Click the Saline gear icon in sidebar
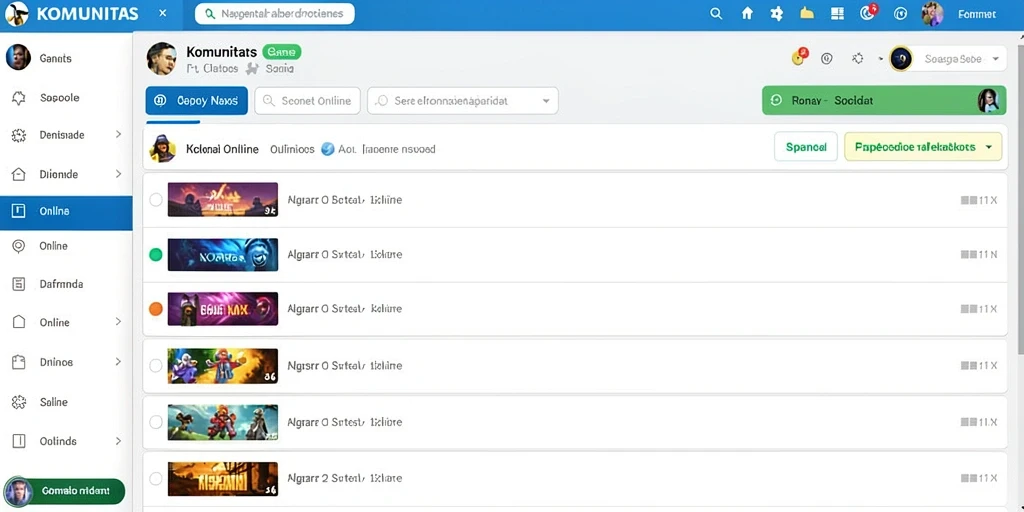The image size is (1024, 512). (x=19, y=402)
